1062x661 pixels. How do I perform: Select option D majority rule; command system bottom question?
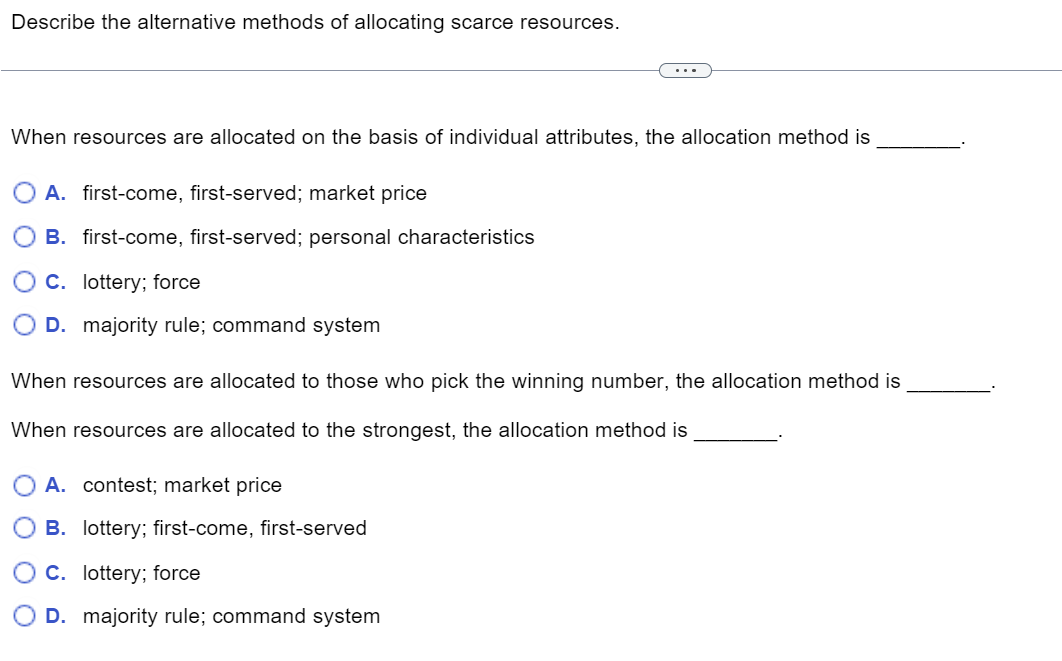tap(23, 616)
